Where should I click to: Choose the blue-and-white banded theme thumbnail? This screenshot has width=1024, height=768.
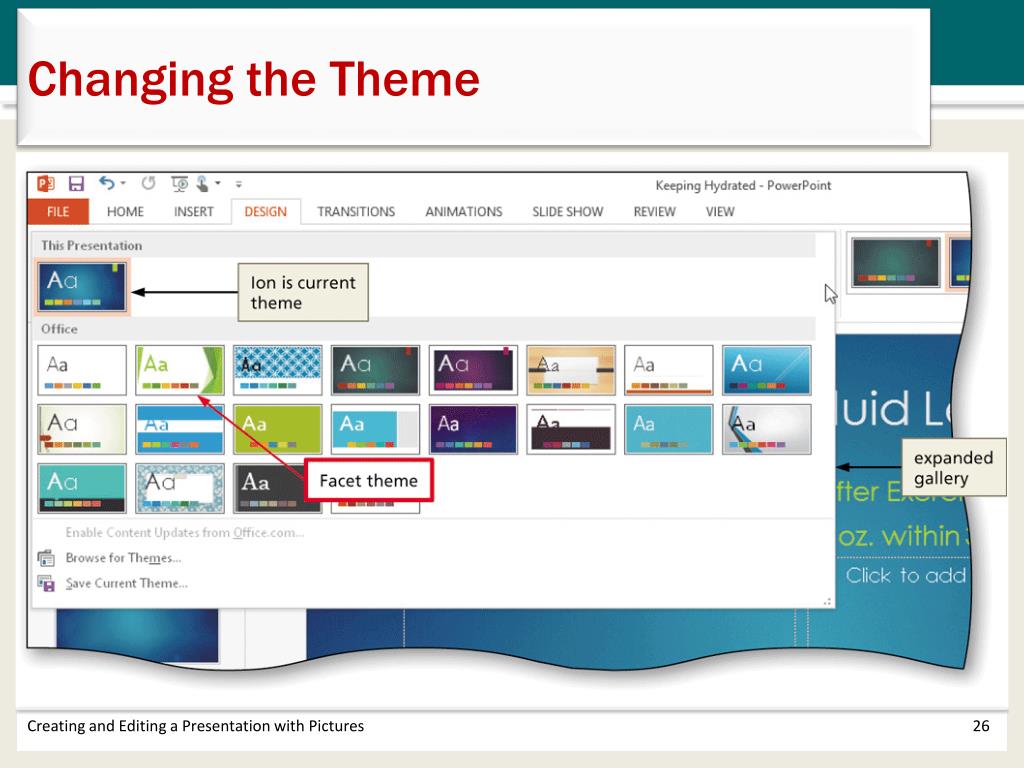(x=180, y=429)
